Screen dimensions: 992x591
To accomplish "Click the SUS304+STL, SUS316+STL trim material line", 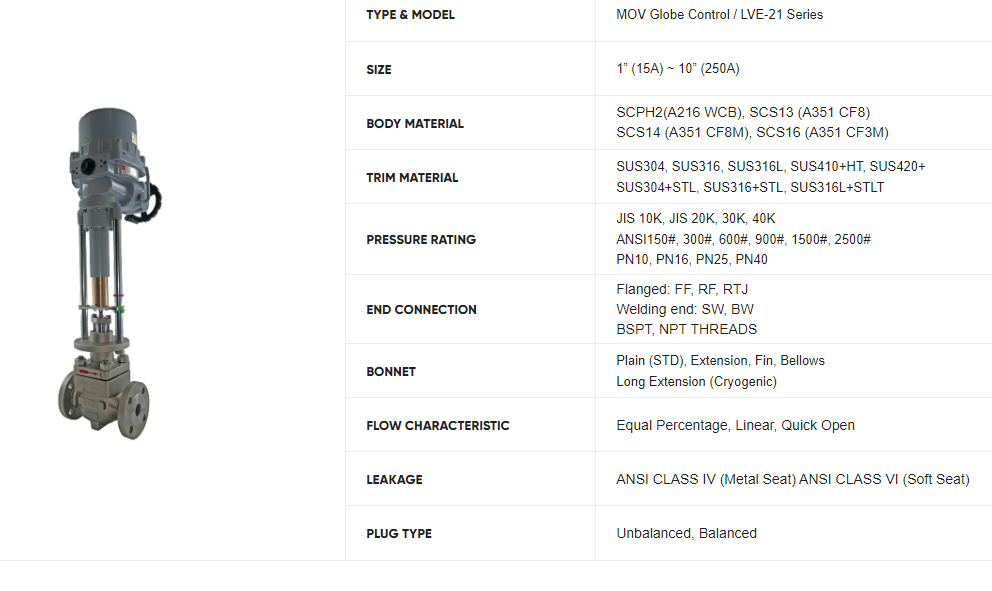I will pos(750,187).
